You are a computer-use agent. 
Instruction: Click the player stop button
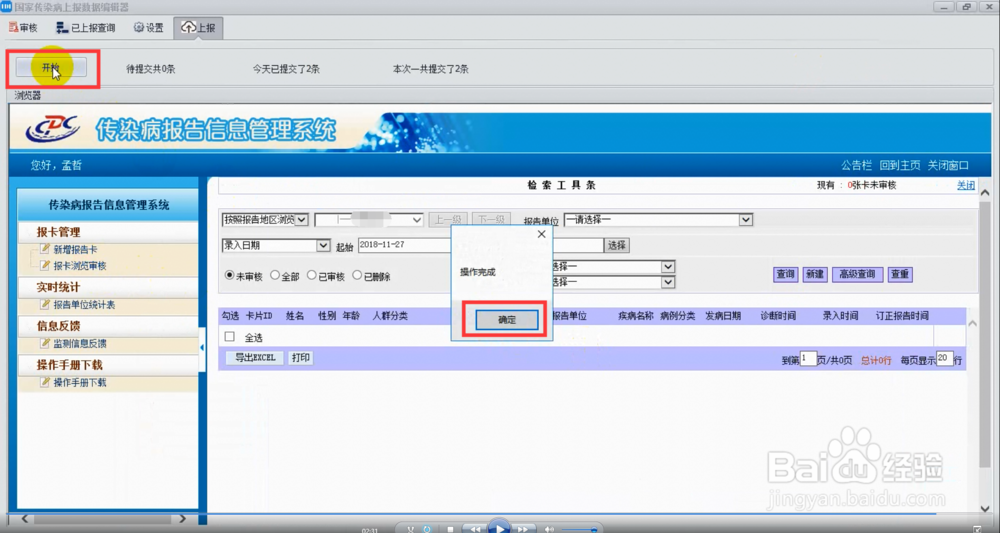coord(450,529)
